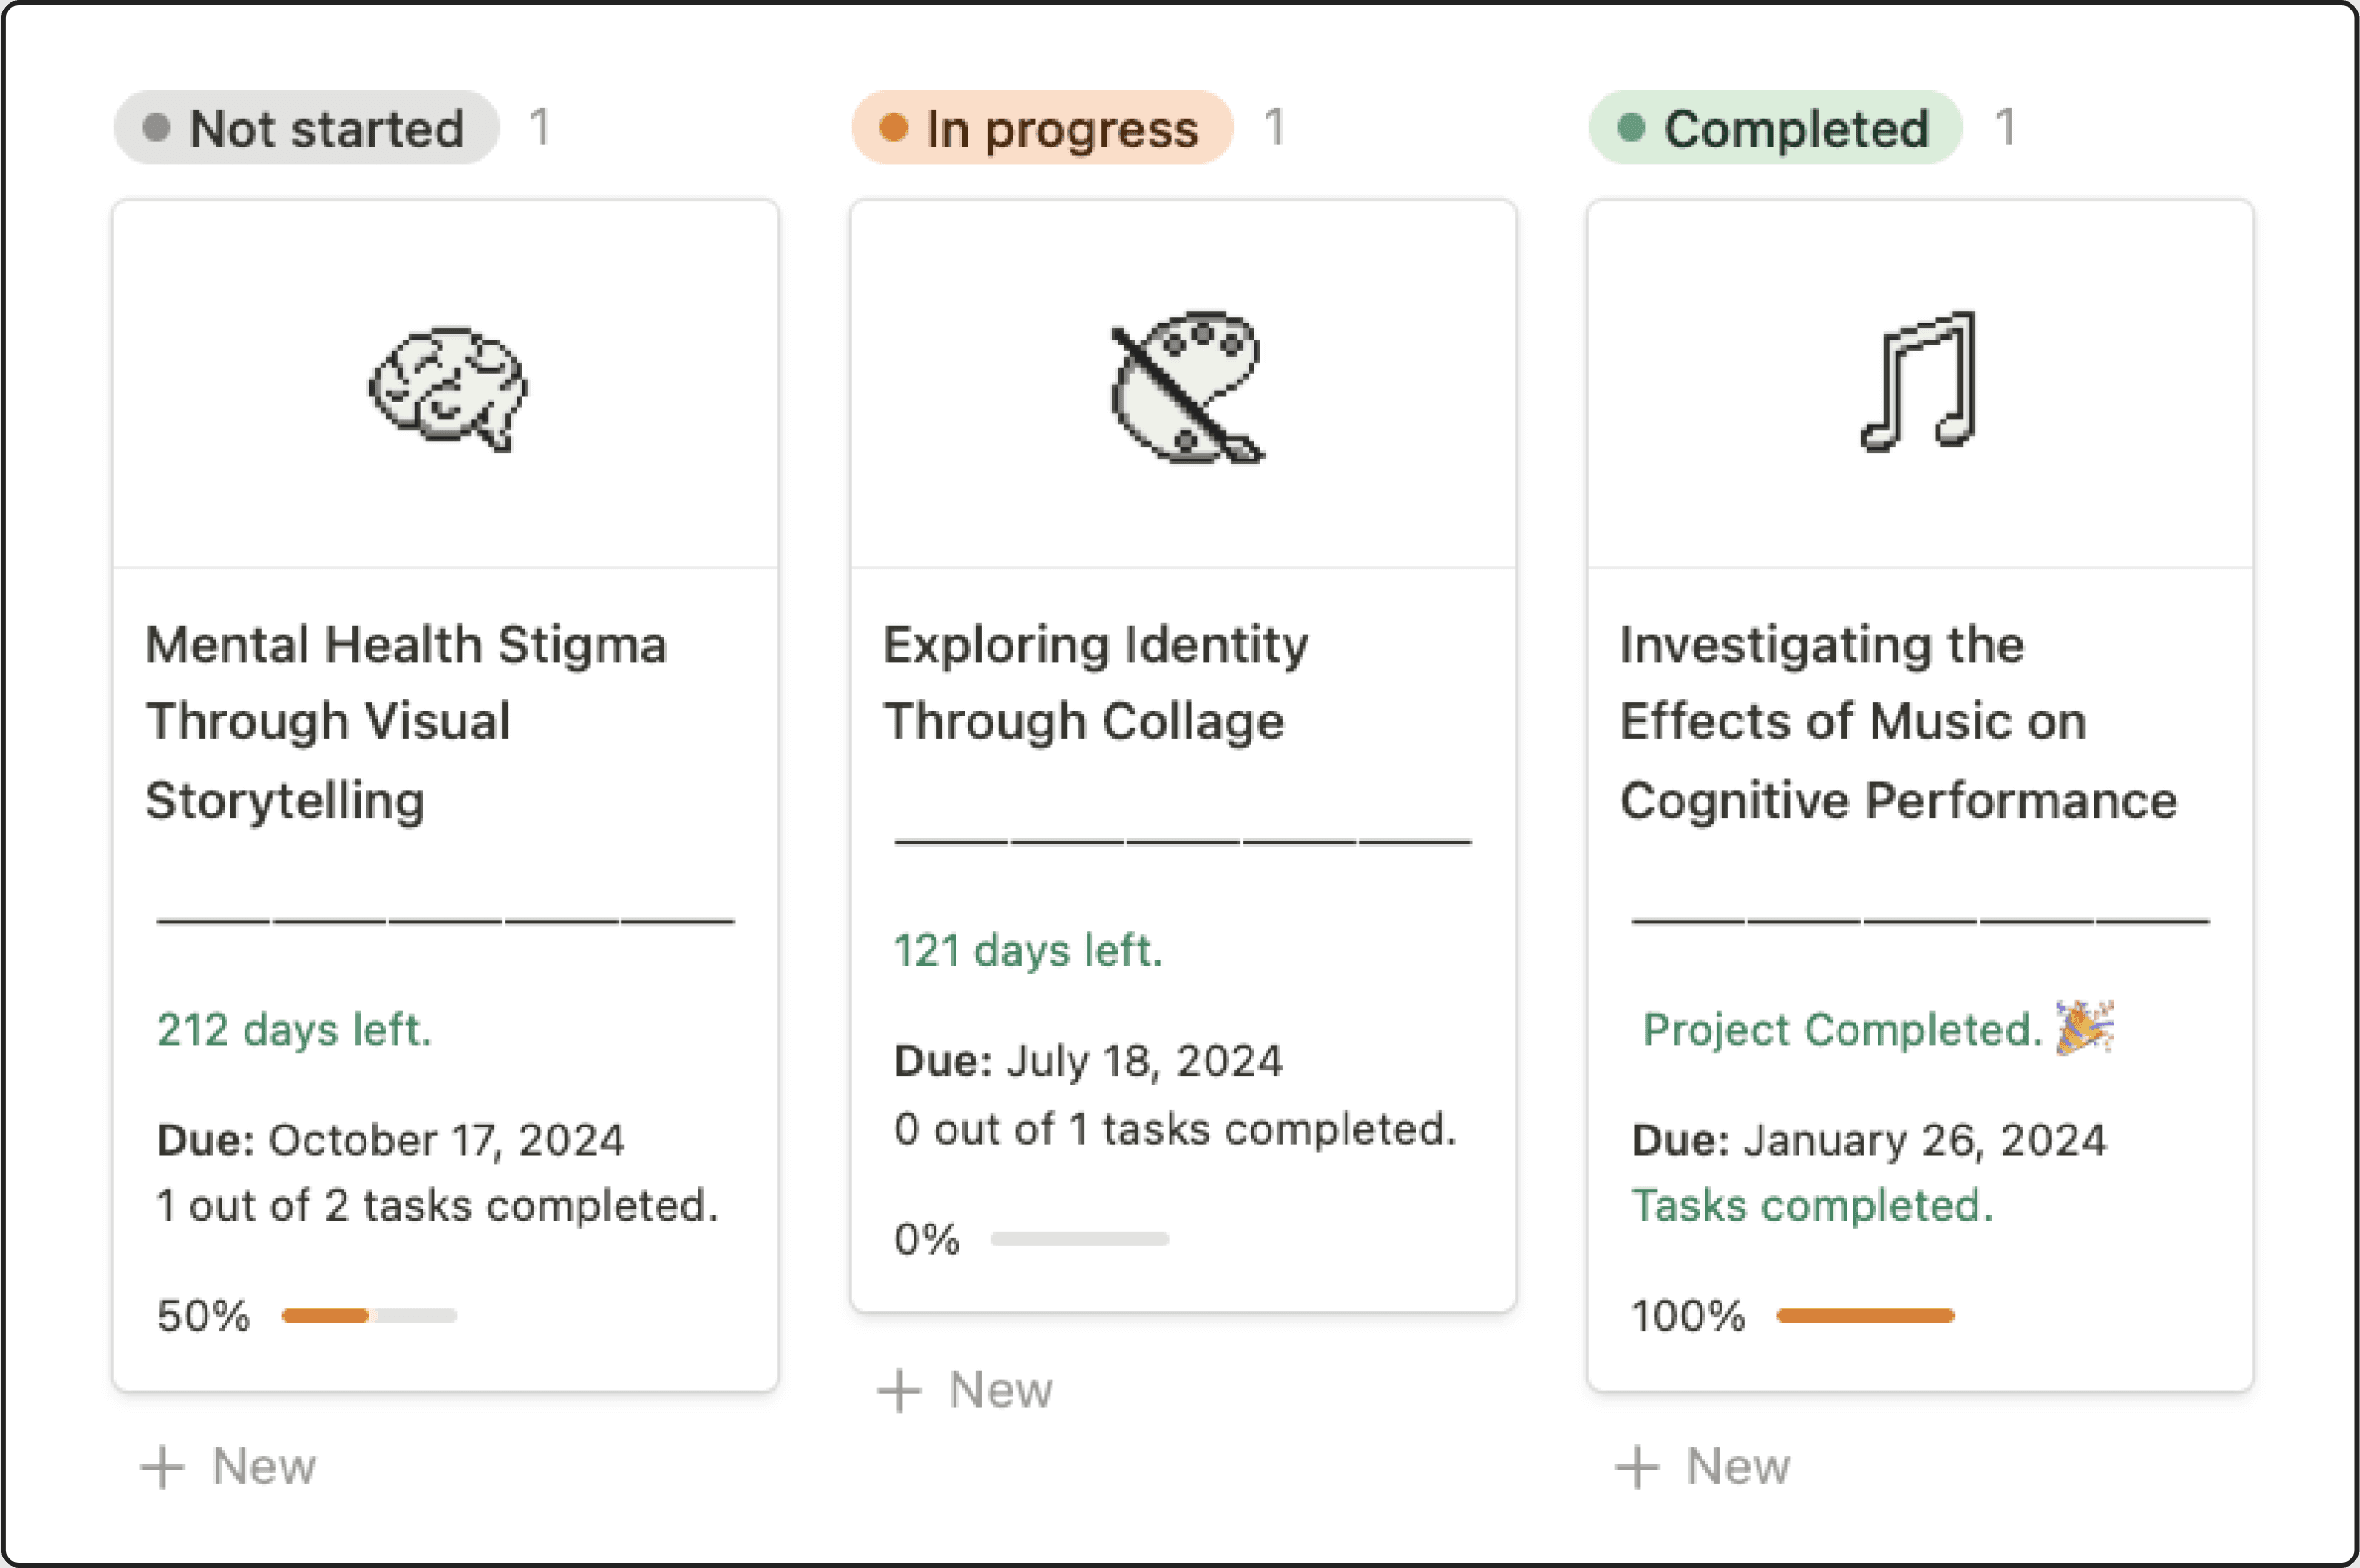The width and height of the screenshot is (2360, 1568).
Task: Click the plus icon under Not started column
Action: tap(162, 1467)
